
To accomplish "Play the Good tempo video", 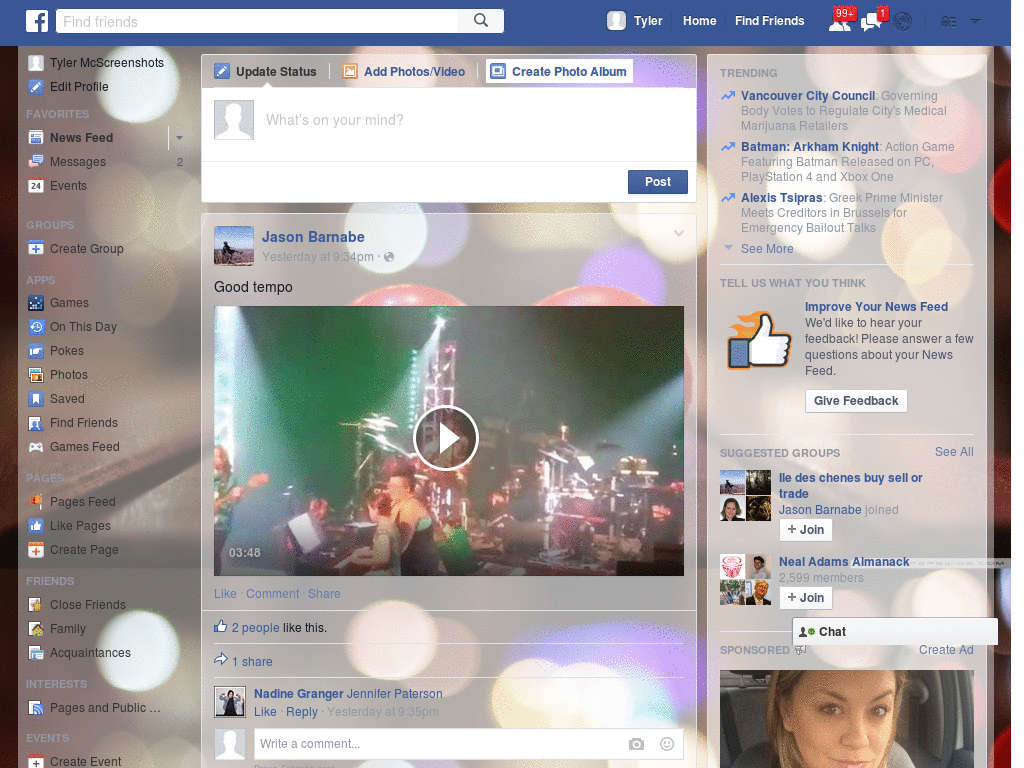I will [446, 438].
